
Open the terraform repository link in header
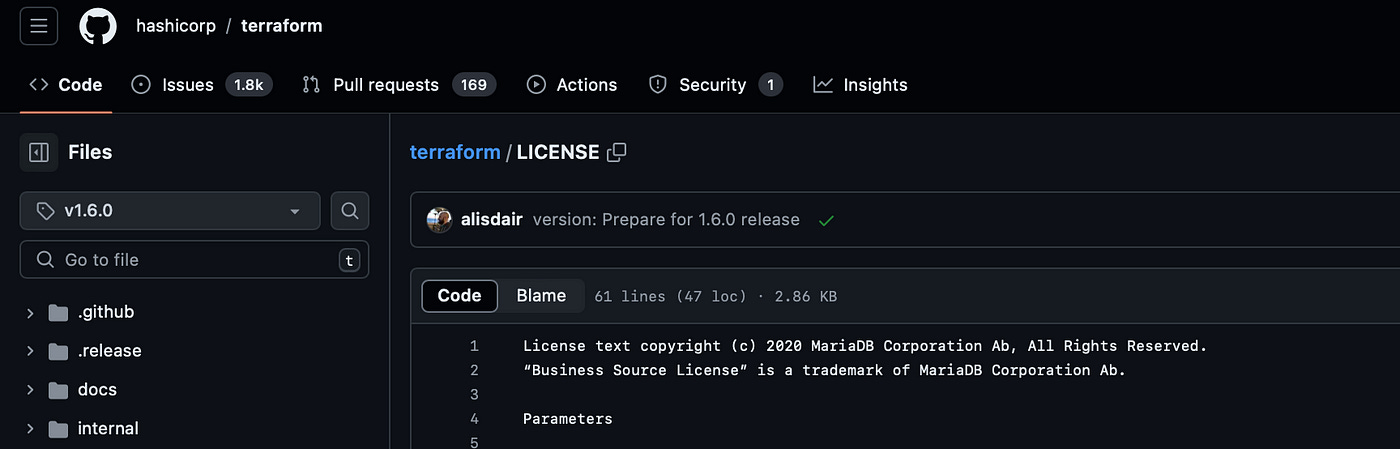(282, 26)
